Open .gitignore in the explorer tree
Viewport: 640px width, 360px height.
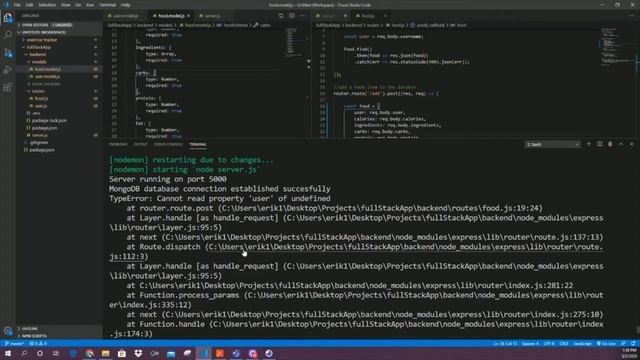(x=59, y=142)
